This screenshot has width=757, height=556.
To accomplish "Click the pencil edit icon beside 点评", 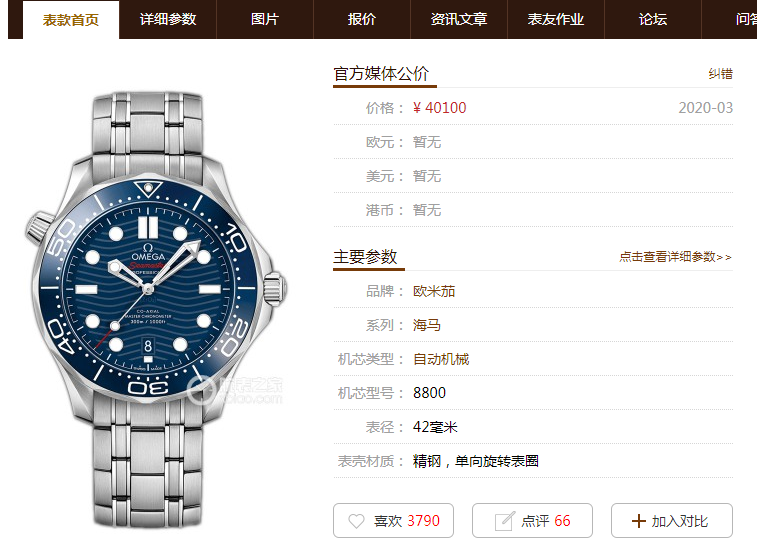I will pos(505,521).
